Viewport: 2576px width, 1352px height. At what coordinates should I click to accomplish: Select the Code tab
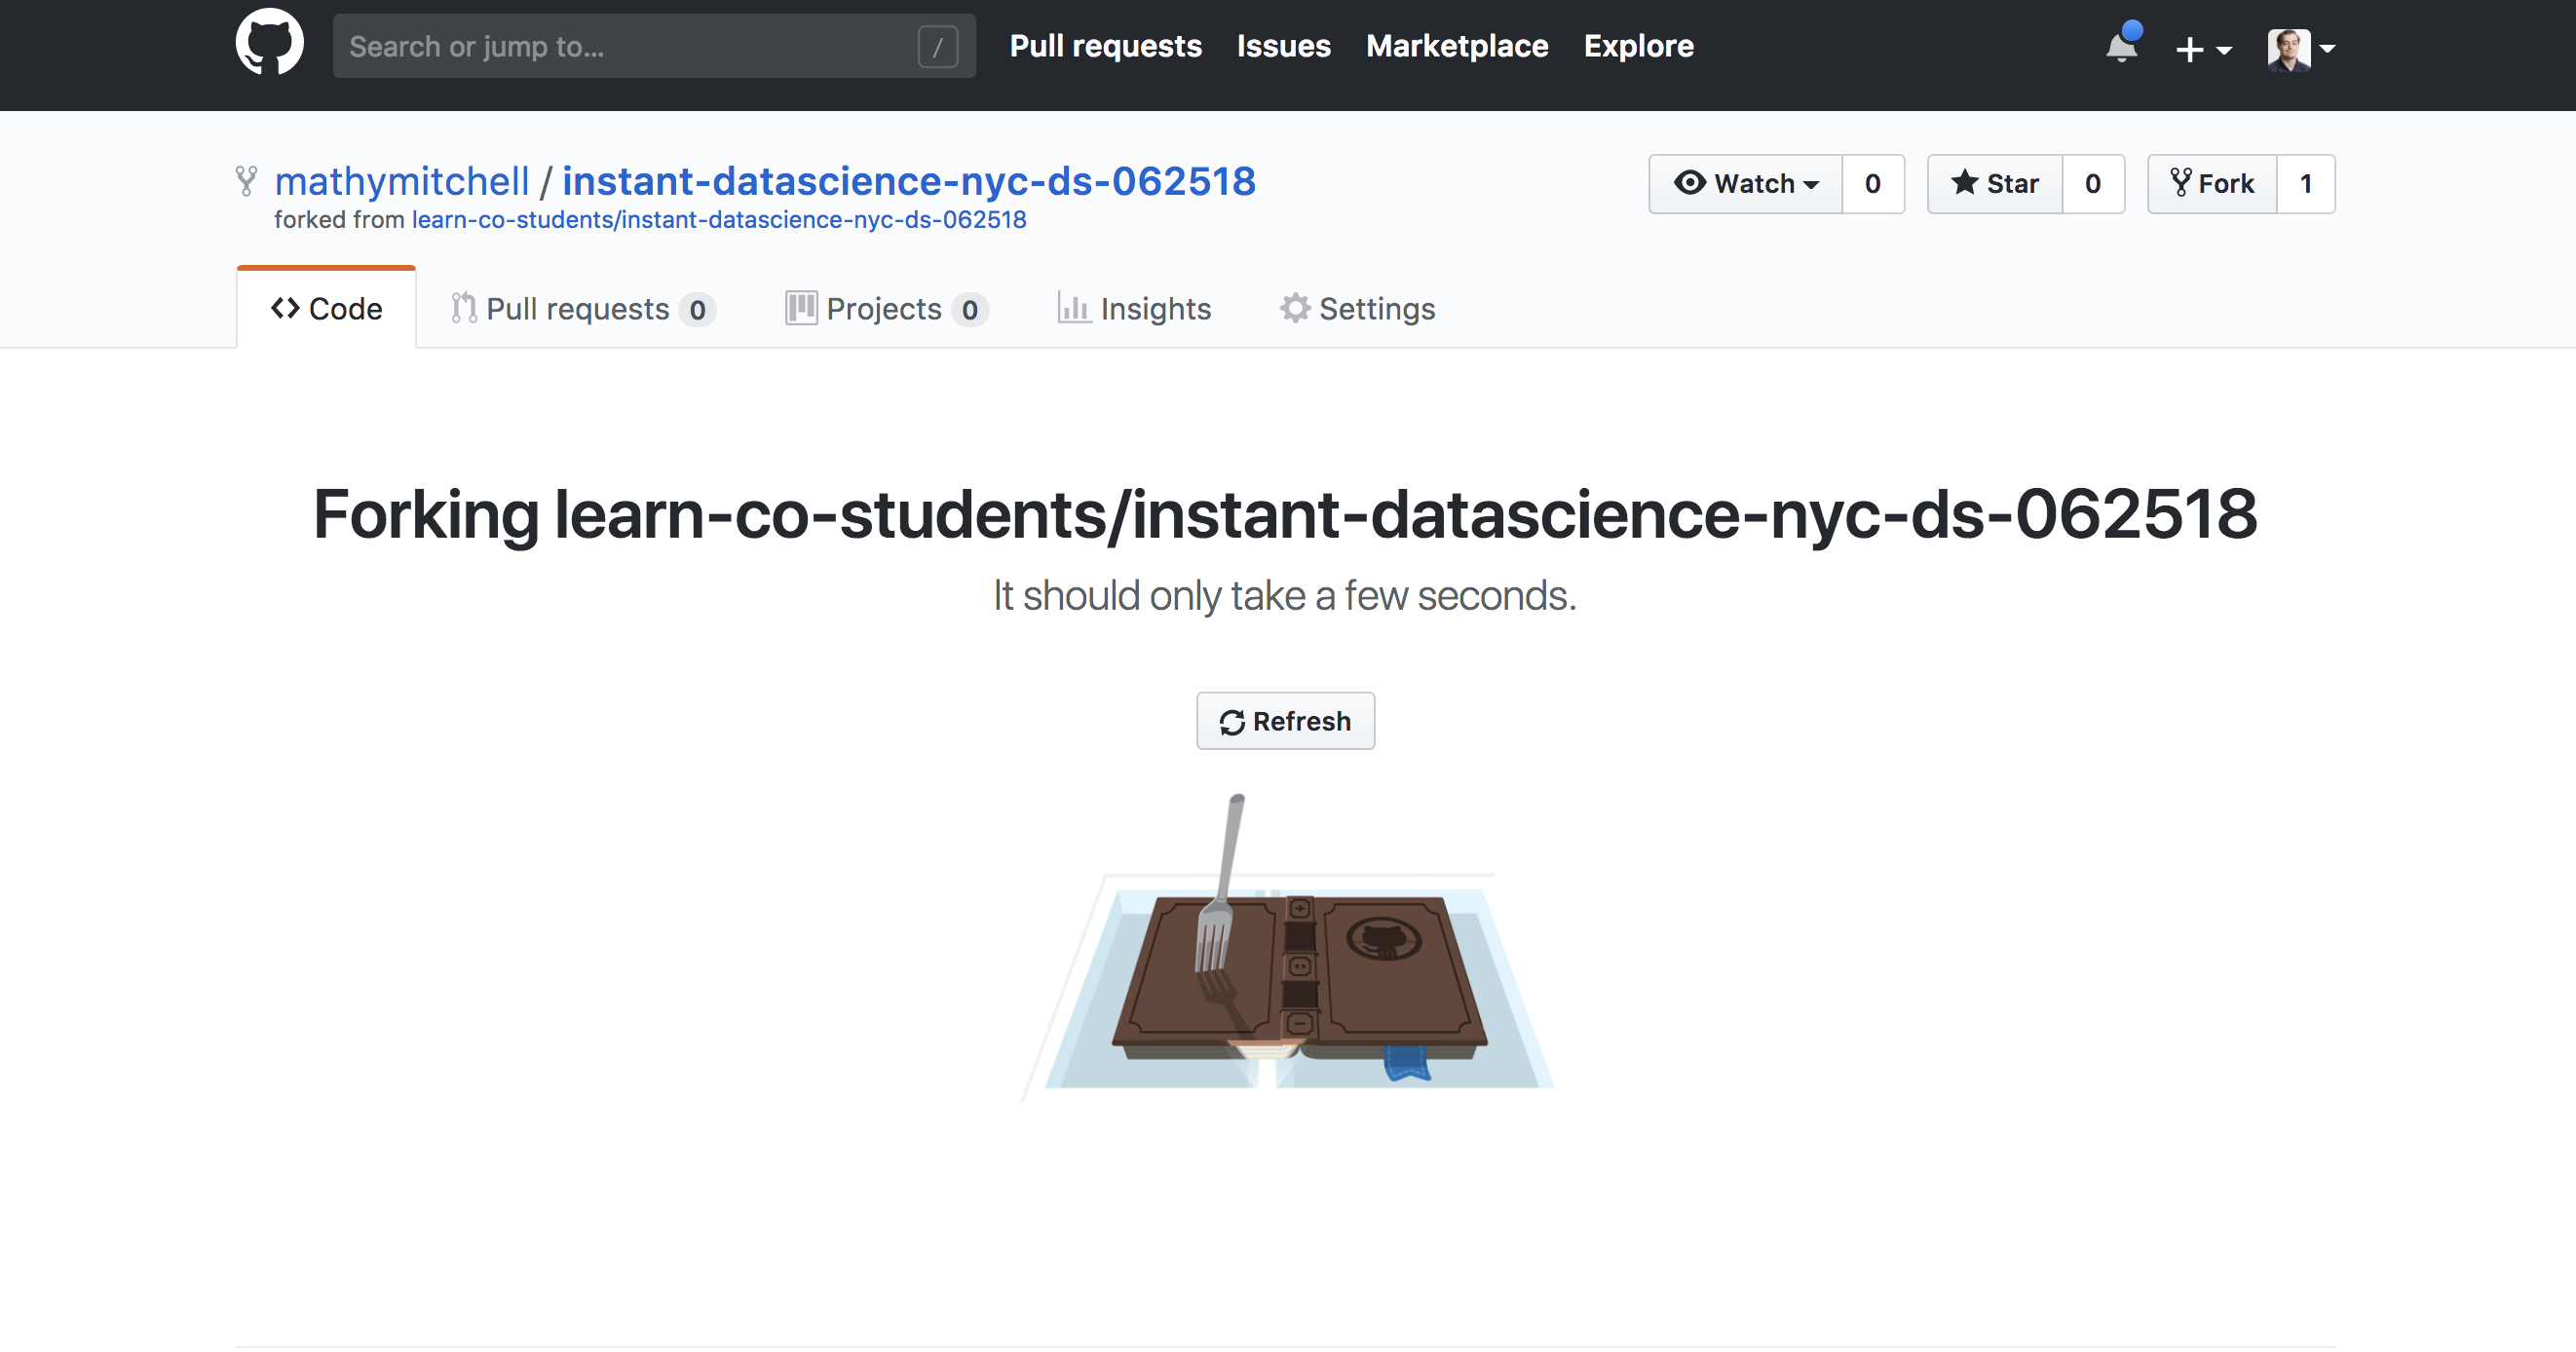327,308
